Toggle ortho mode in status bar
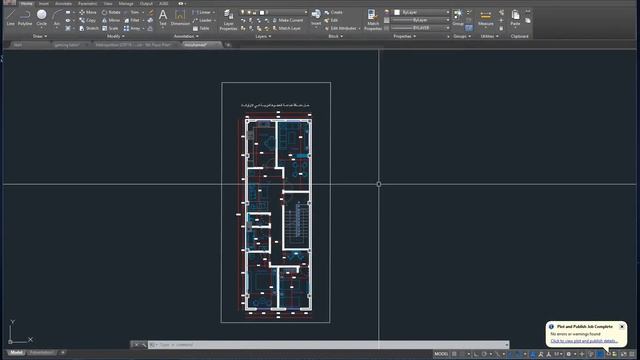The height and width of the screenshot is (360, 640). [x=476, y=354]
